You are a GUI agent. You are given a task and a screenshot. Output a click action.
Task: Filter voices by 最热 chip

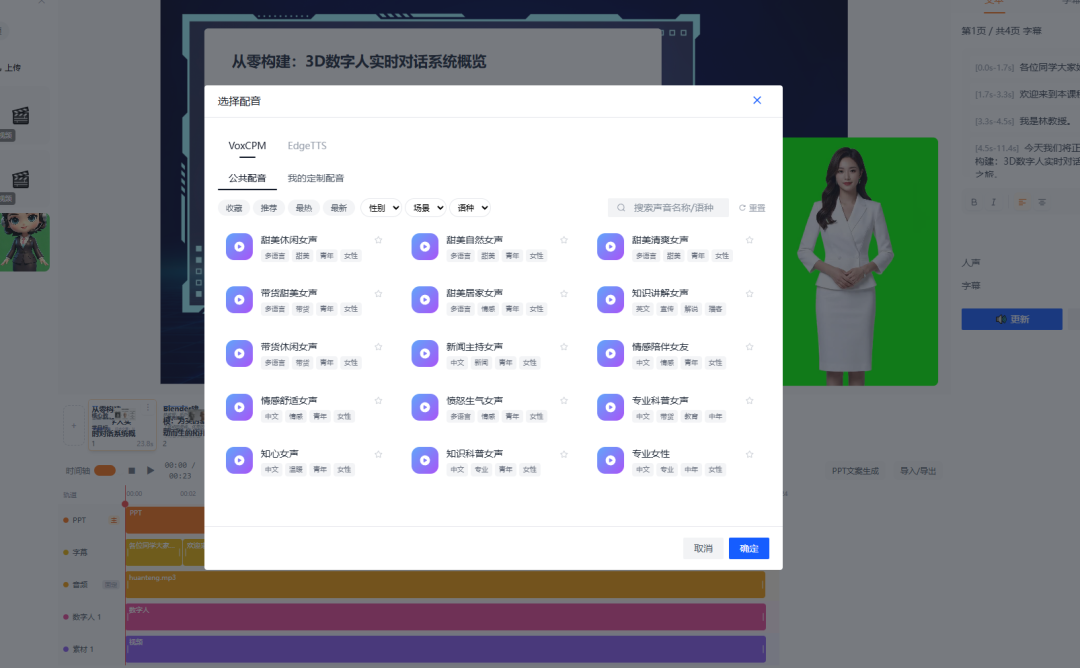pos(304,207)
